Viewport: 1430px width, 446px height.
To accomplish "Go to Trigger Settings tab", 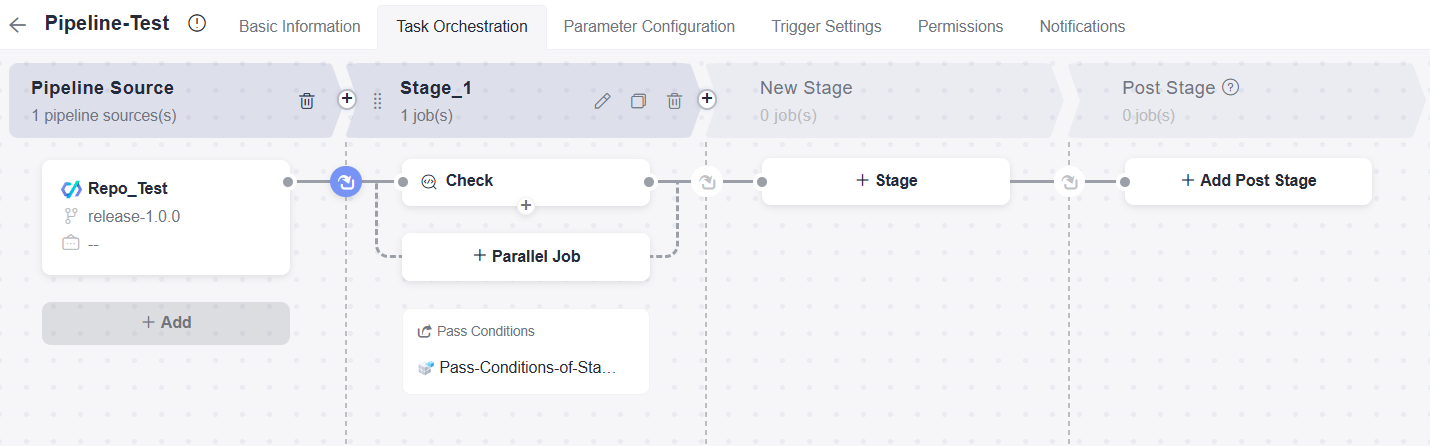I will pos(826,26).
